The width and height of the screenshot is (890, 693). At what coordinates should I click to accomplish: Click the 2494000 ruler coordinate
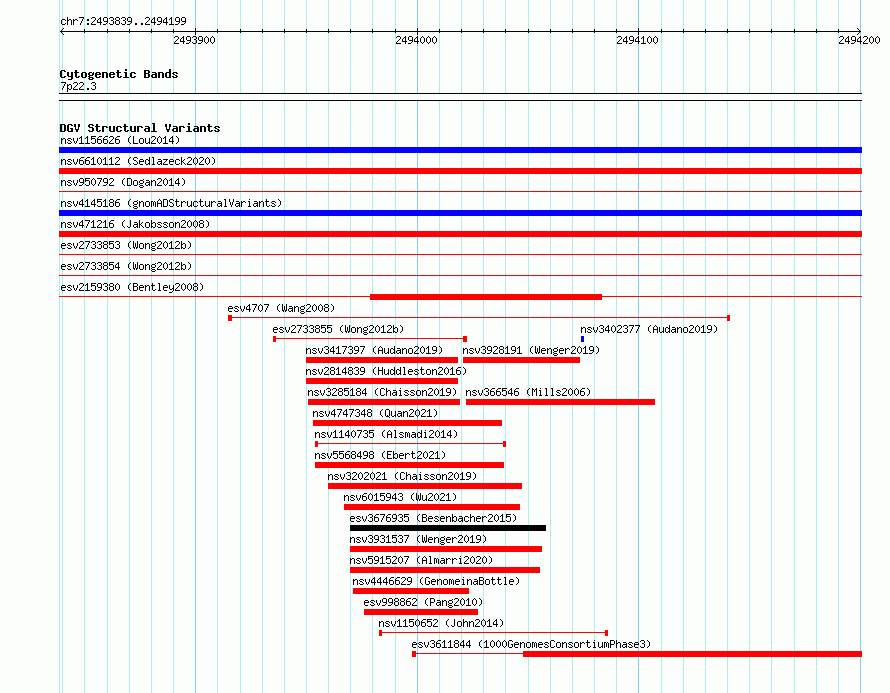click(416, 40)
